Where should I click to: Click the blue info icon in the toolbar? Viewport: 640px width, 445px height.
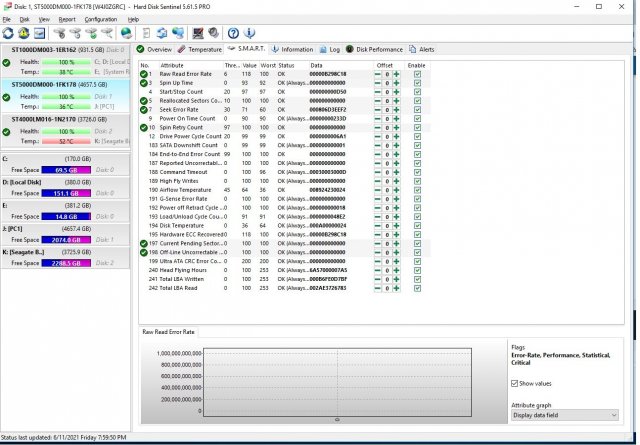249,33
